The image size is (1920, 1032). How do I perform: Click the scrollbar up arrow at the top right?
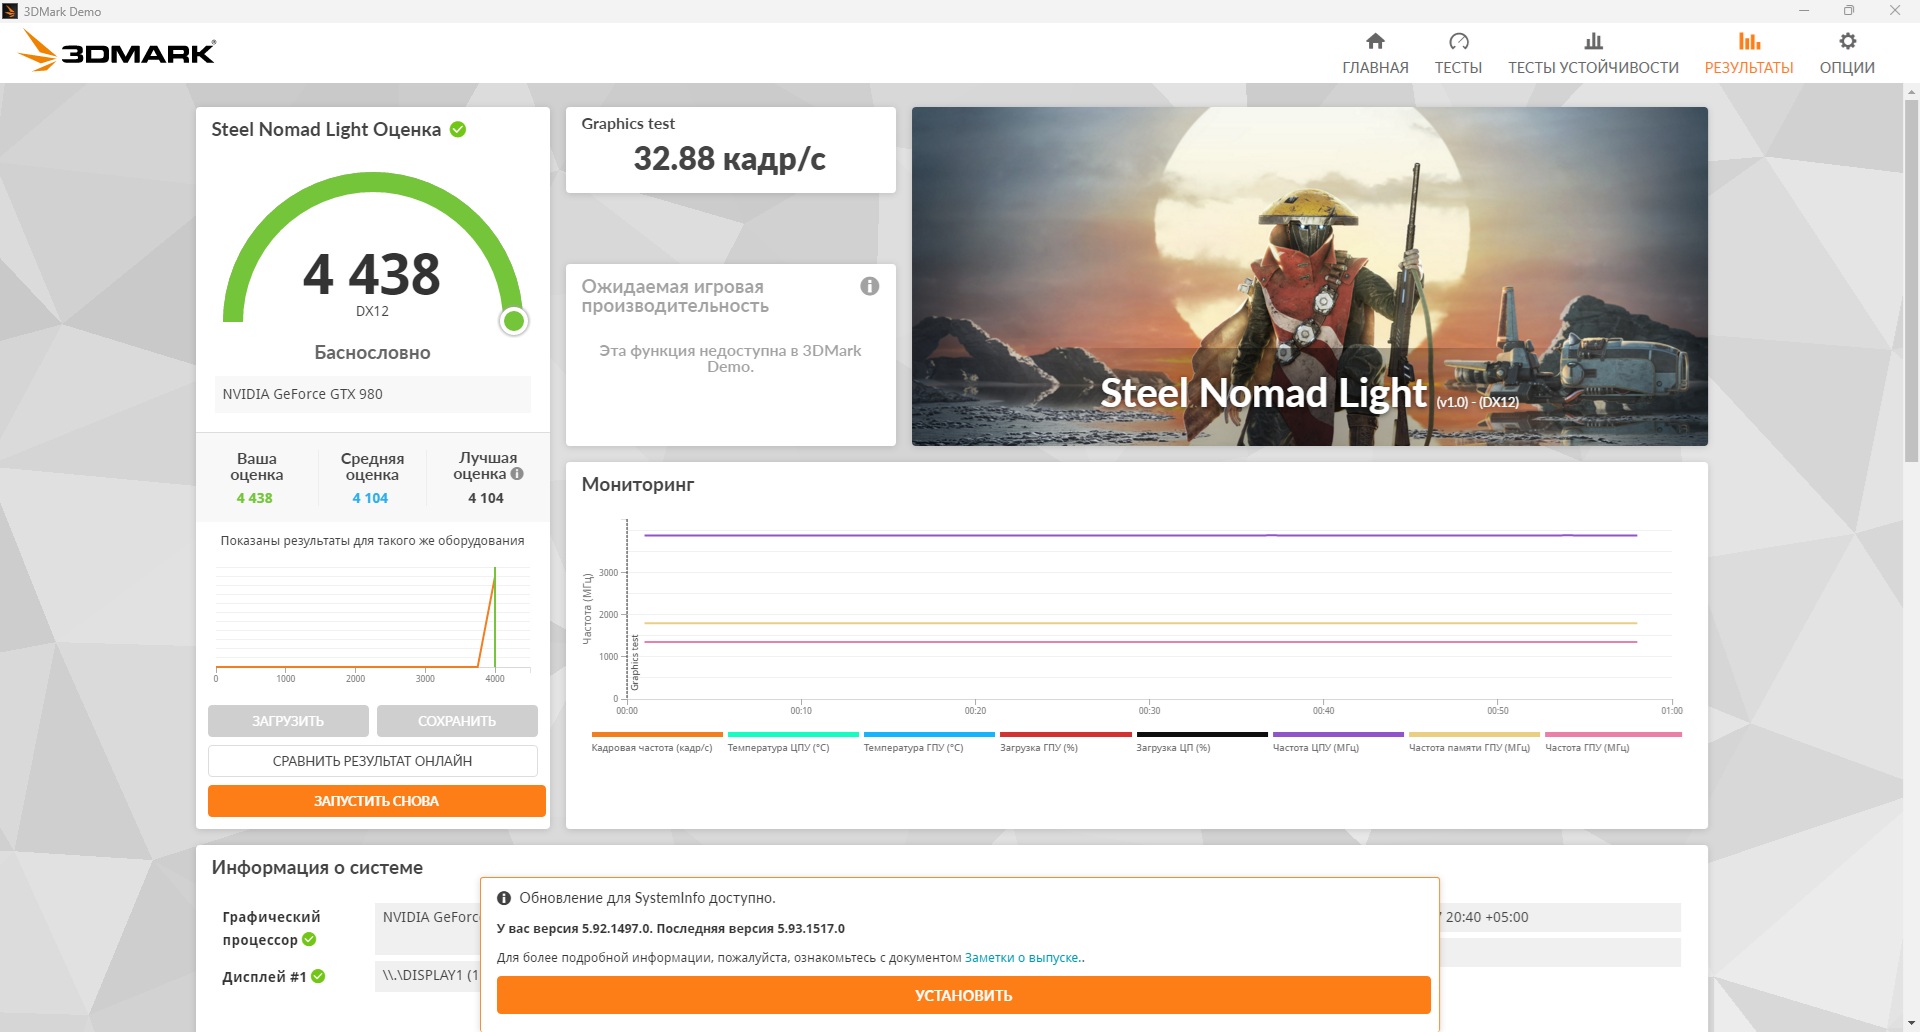click(x=1911, y=92)
